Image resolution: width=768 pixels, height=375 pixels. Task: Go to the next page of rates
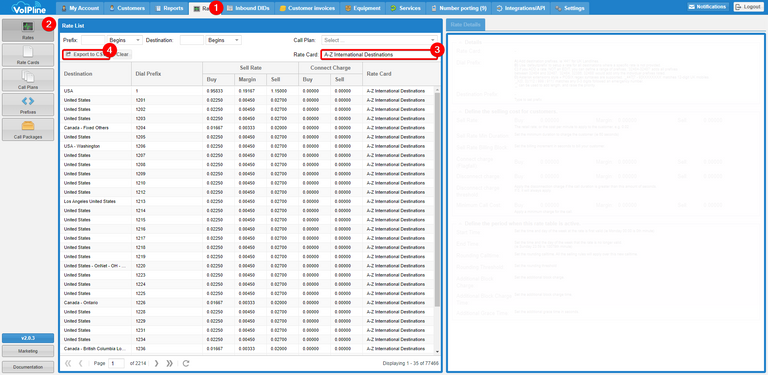156,363
